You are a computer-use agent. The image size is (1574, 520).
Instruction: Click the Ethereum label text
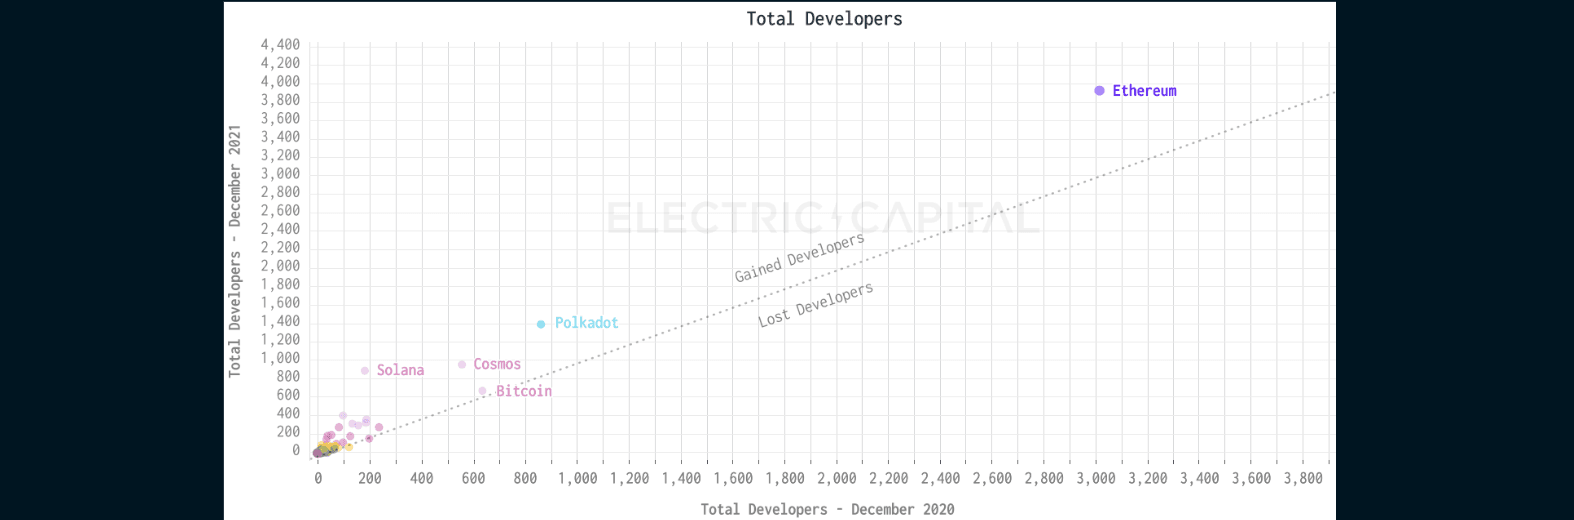coord(1144,91)
